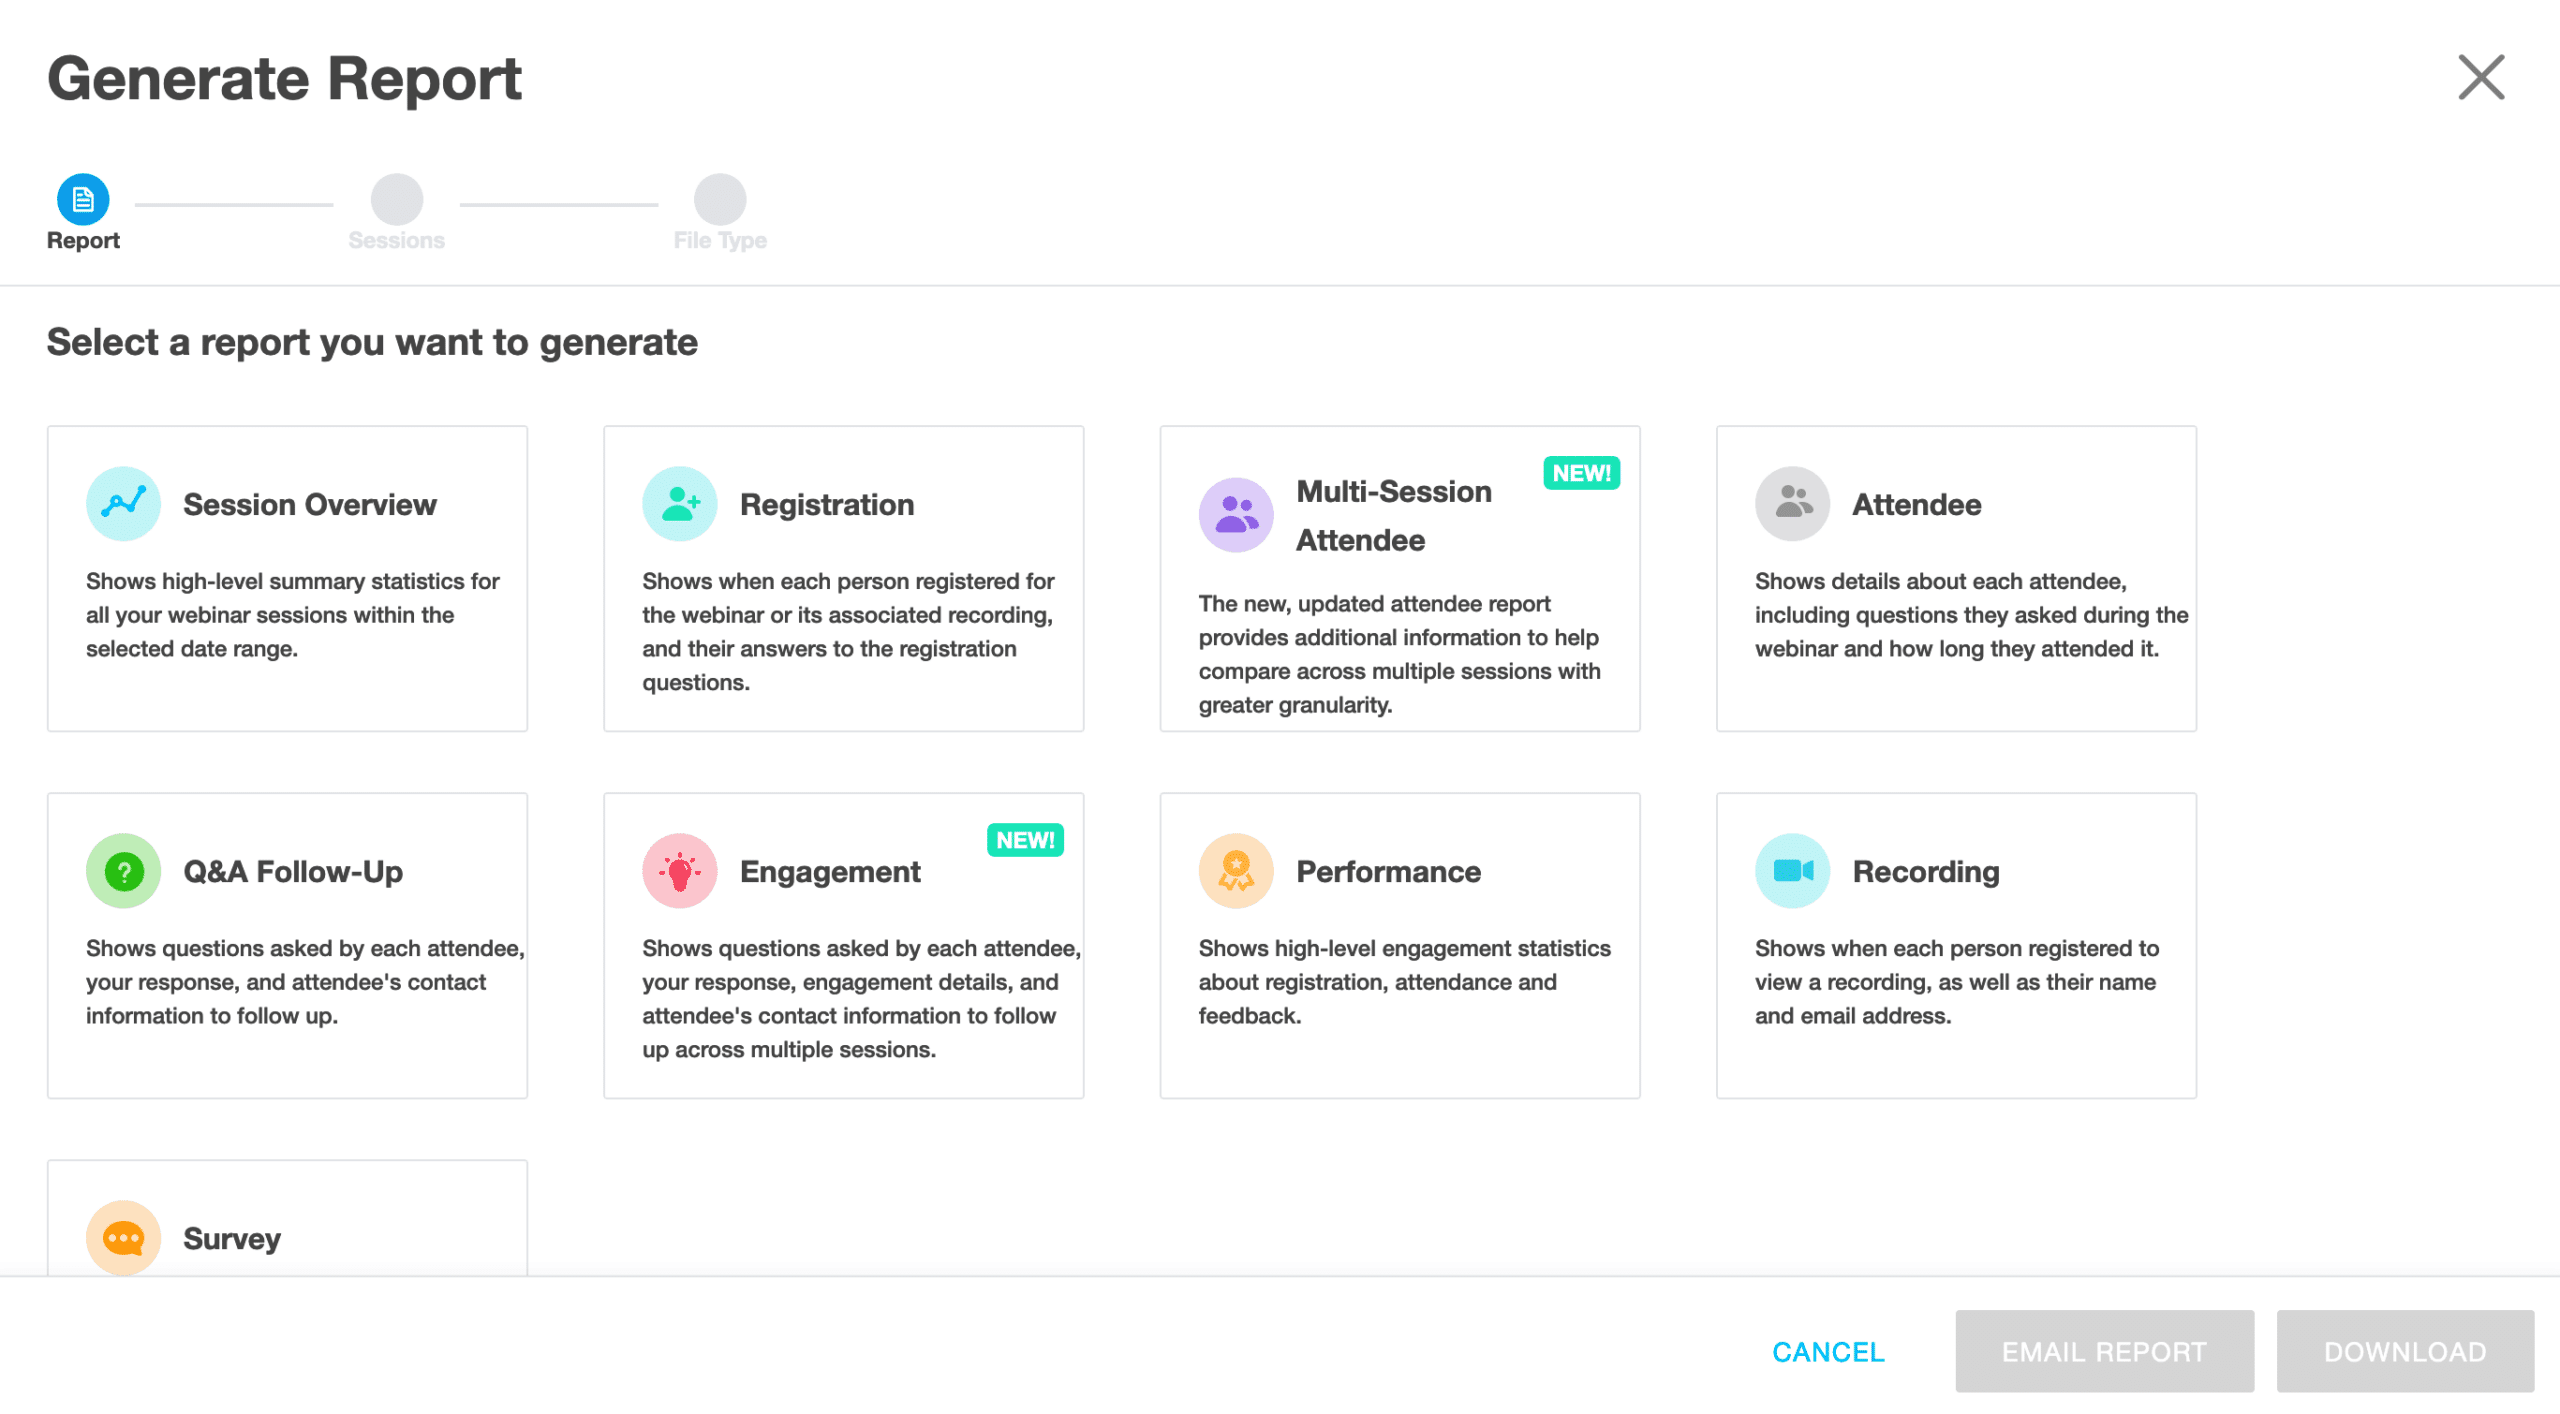Select the Multi-Session Attendee report card
The width and height of the screenshot is (2560, 1414).
1399,580
